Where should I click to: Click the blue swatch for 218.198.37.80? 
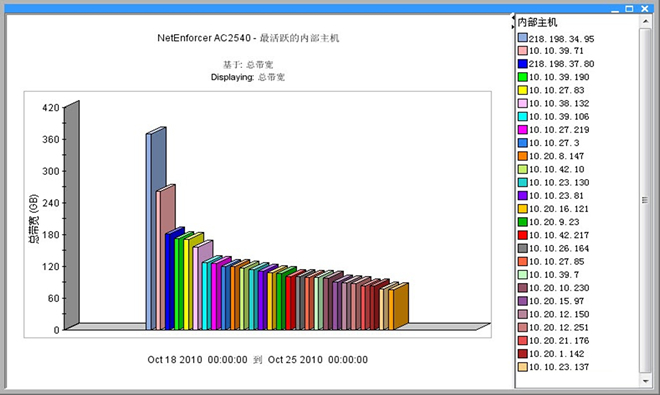tap(522, 64)
